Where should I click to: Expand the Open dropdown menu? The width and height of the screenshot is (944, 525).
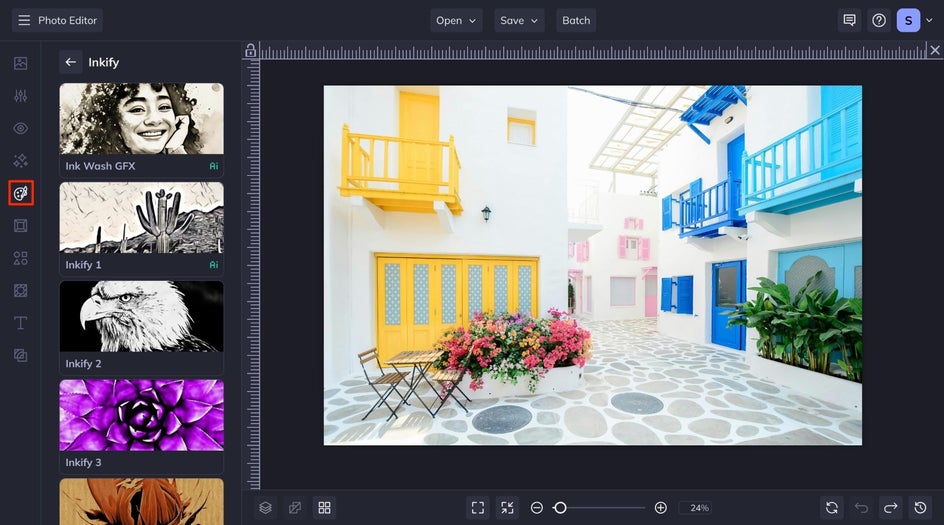[456, 20]
